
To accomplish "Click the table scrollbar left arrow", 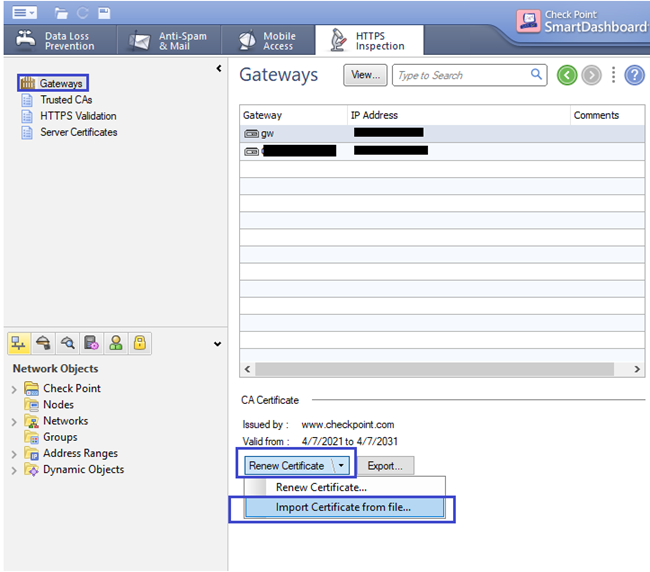I will [247, 369].
